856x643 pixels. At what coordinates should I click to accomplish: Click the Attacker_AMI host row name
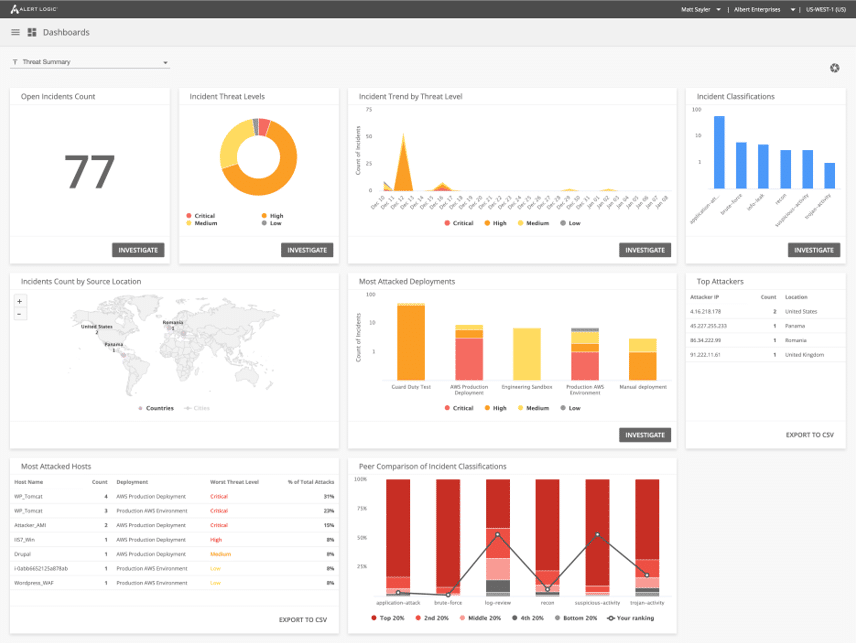click(x=30, y=525)
